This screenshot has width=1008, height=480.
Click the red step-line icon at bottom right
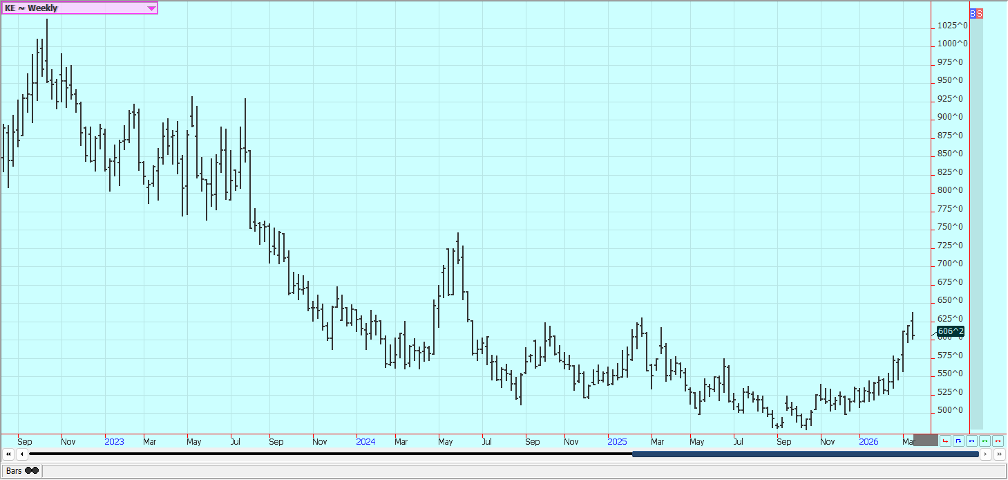click(x=946, y=440)
